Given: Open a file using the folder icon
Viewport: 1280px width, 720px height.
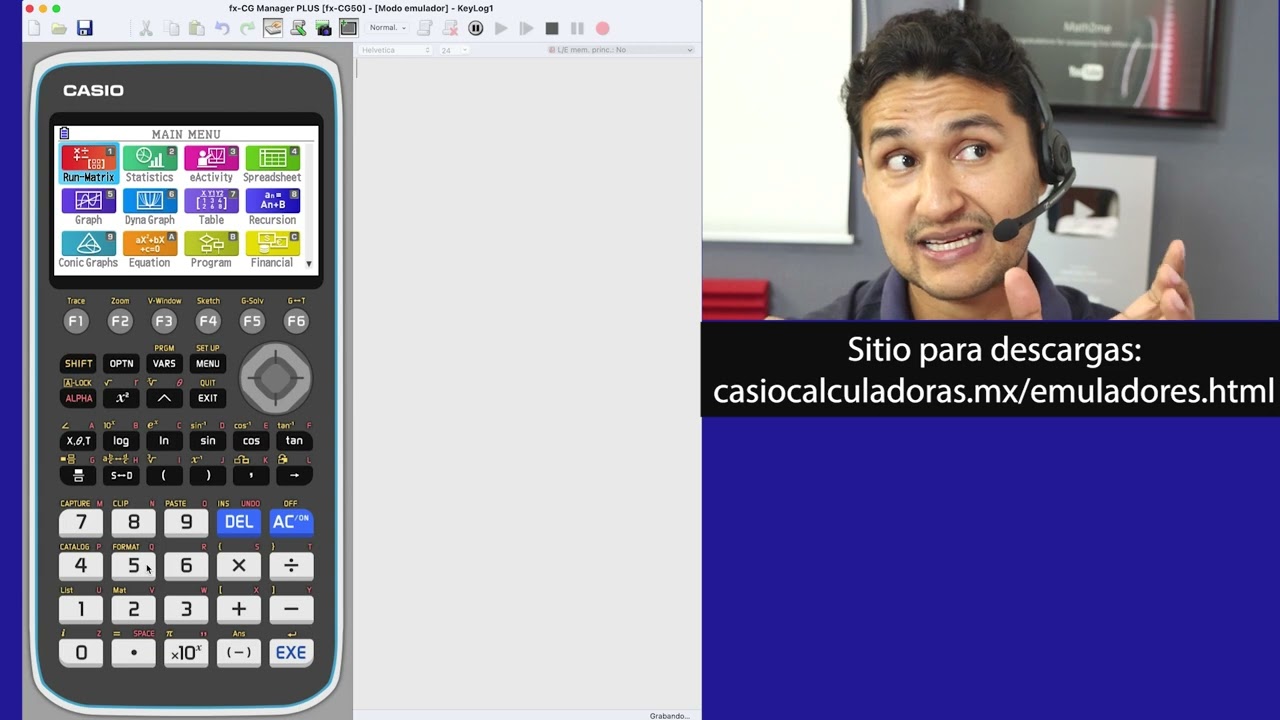Looking at the screenshot, I should tap(60, 29).
